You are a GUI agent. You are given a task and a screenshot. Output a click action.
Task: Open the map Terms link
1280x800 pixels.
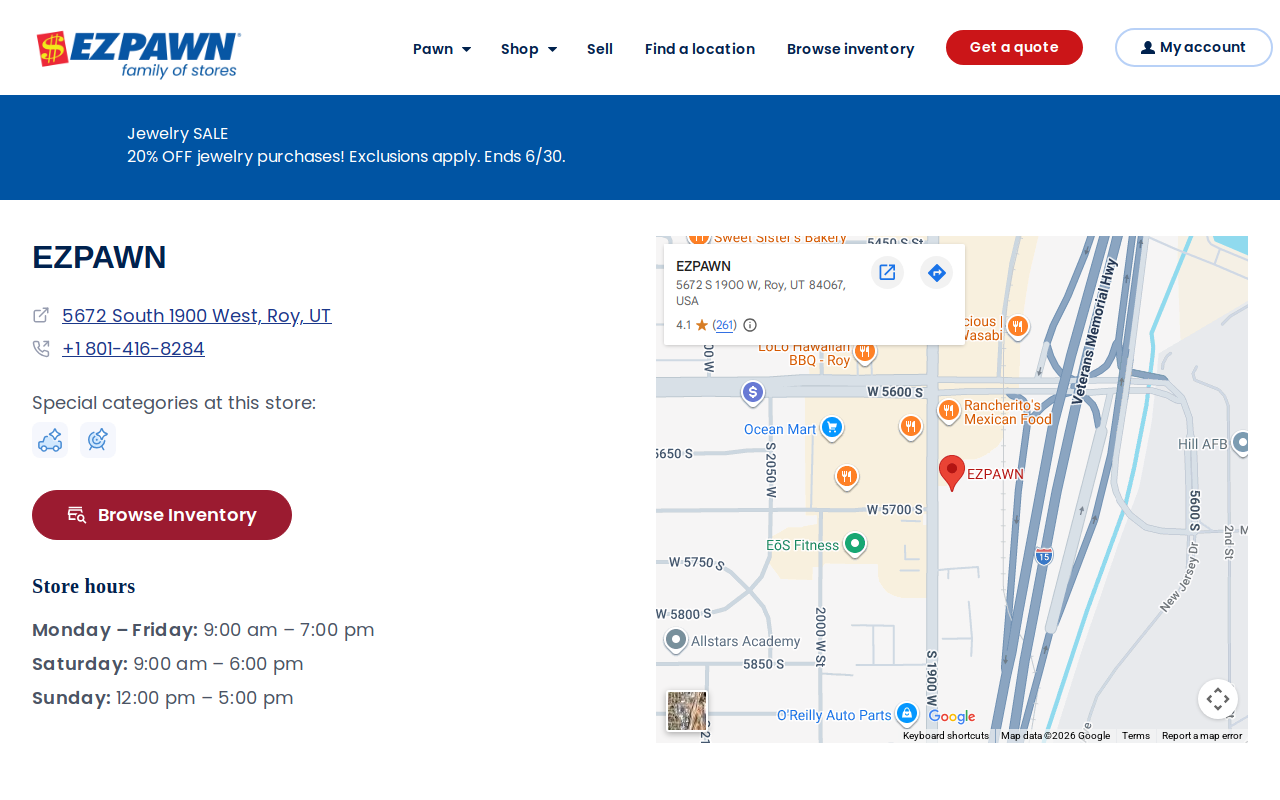tap(1136, 736)
